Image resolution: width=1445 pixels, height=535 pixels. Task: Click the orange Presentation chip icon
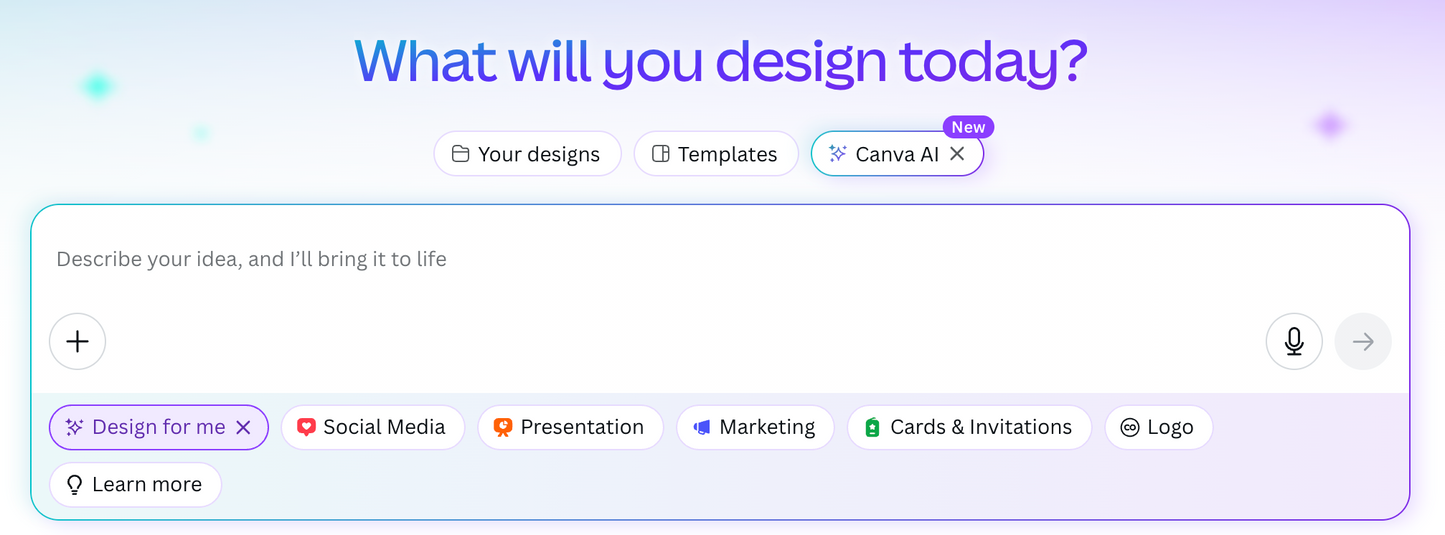(503, 427)
